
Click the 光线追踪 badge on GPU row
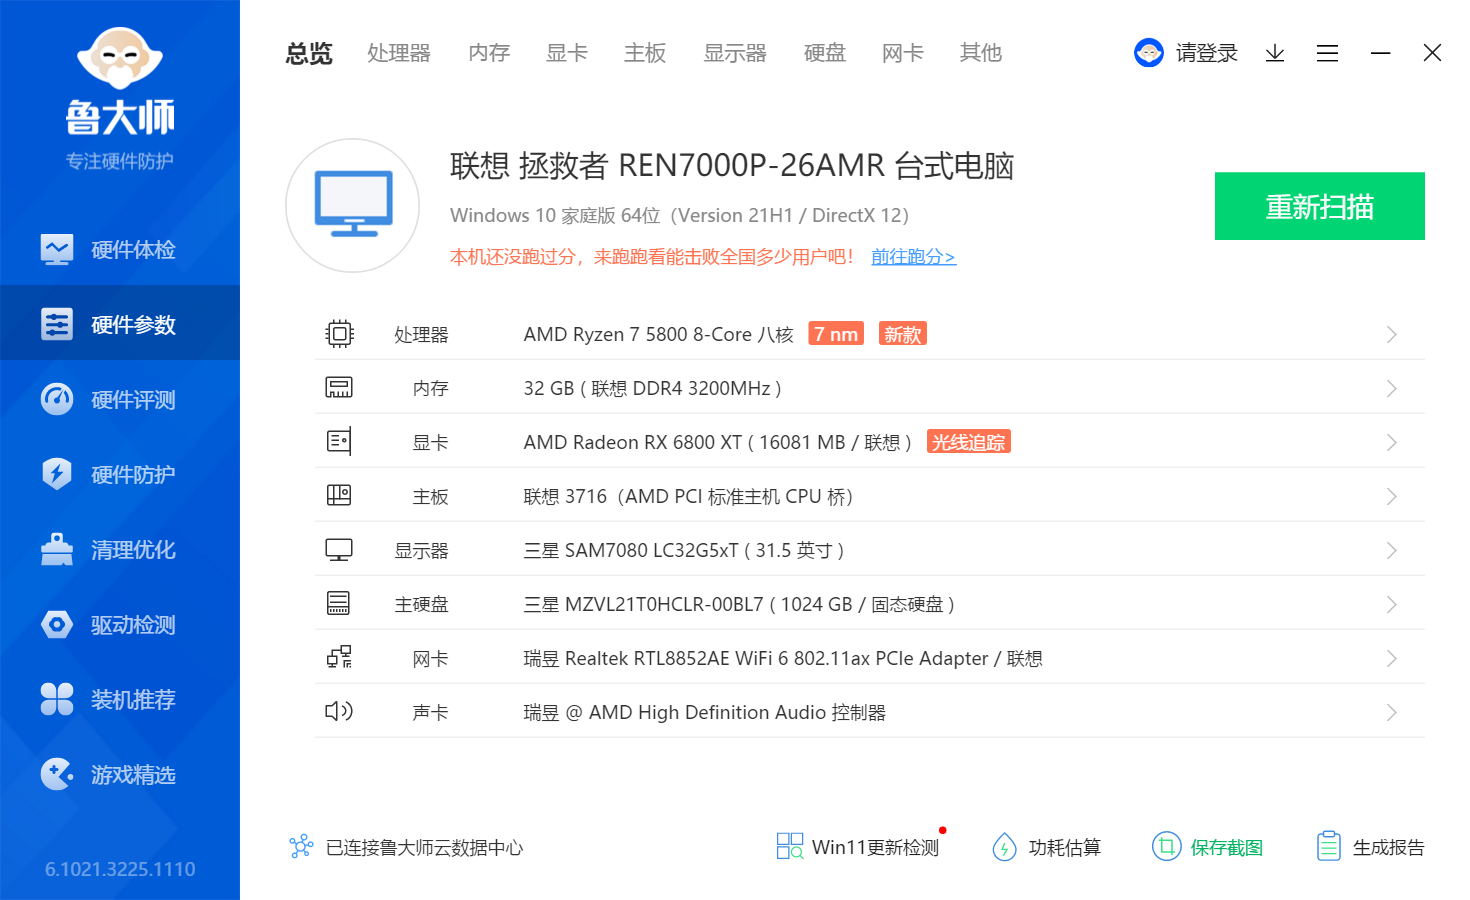tap(968, 442)
